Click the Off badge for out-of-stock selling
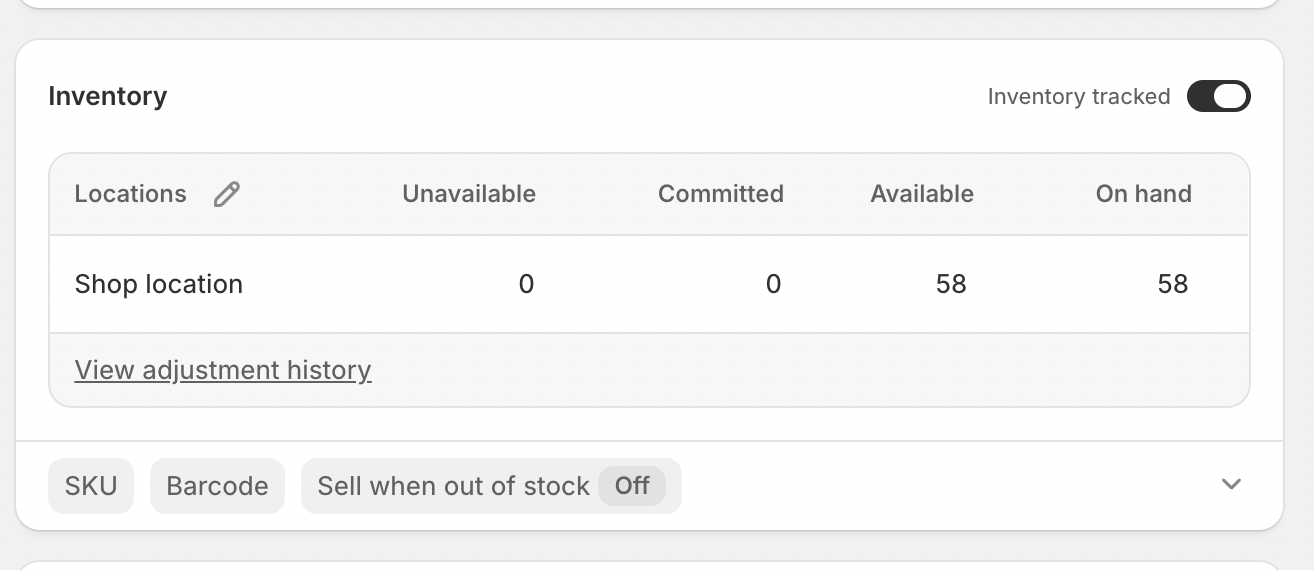This screenshot has height=570, width=1314. pos(632,486)
